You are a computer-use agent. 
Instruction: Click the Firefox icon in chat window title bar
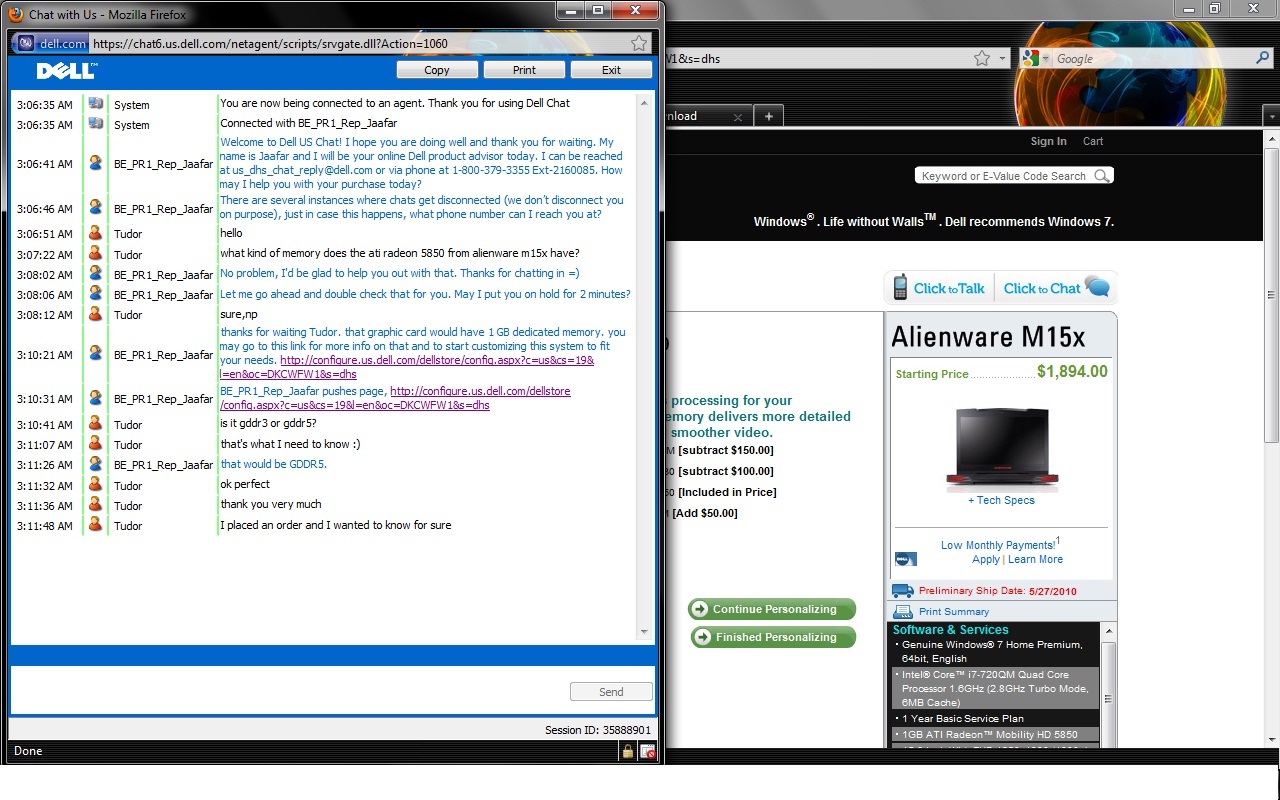tap(15, 14)
